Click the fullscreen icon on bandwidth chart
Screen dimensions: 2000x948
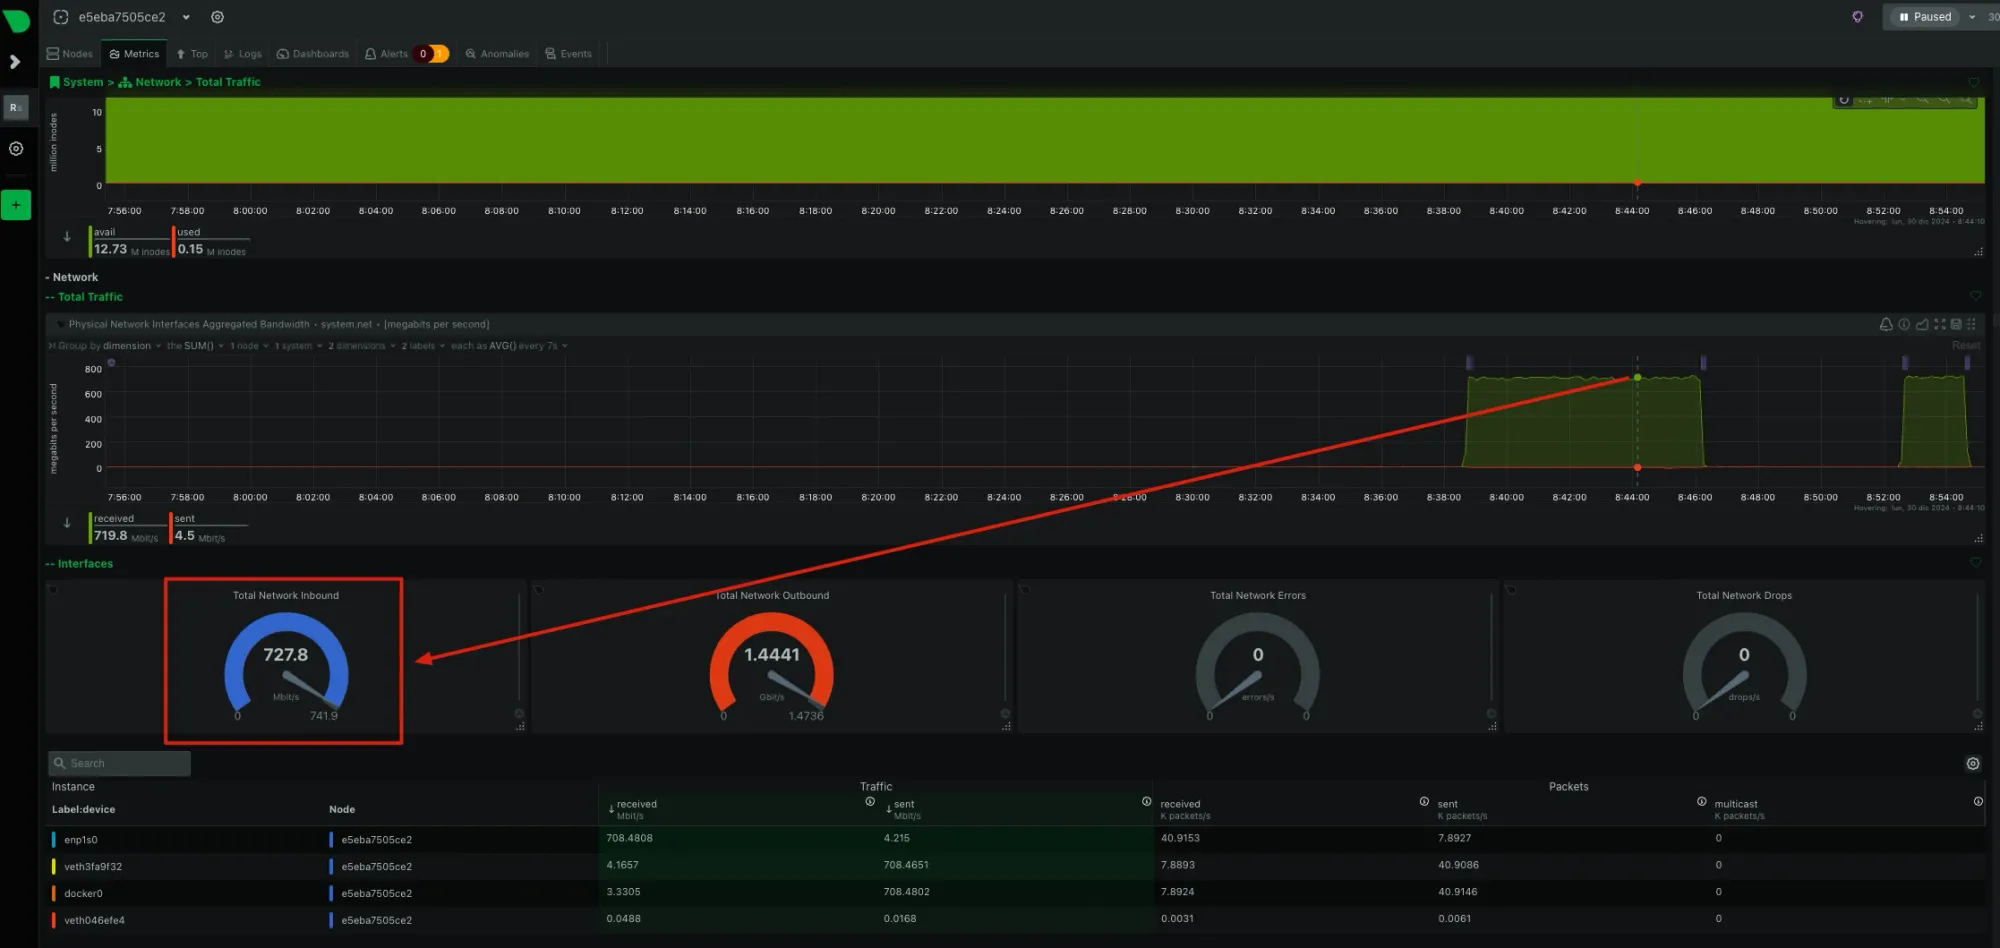(1940, 324)
